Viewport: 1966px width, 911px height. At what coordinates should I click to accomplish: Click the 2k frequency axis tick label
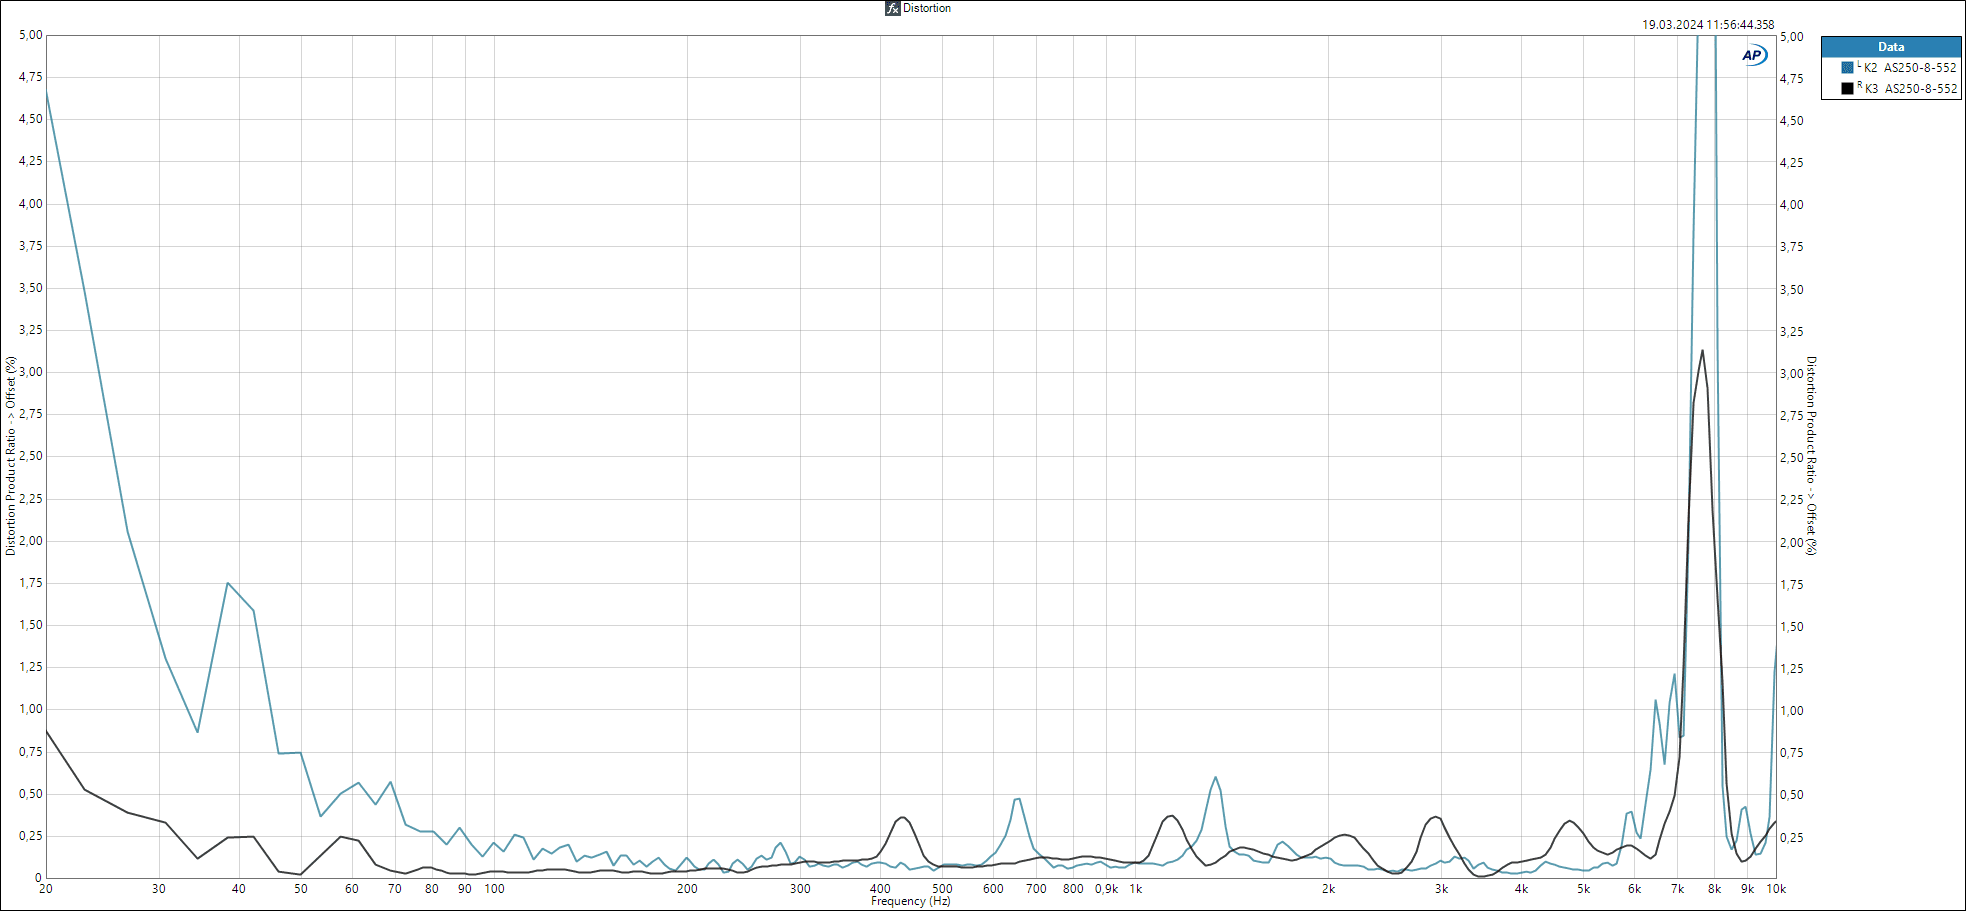tap(1328, 889)
